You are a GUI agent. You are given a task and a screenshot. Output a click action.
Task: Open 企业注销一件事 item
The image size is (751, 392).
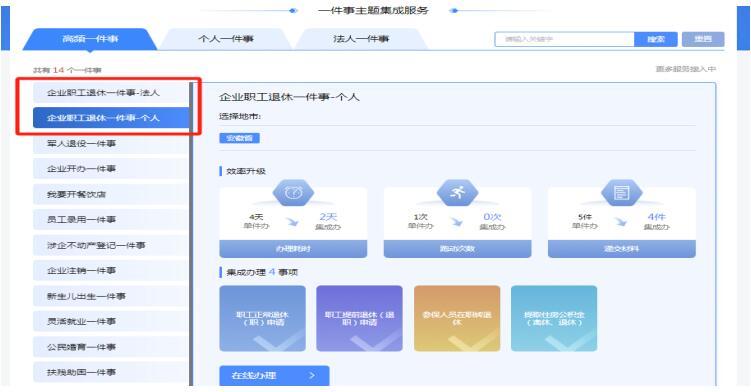point(111,270)
